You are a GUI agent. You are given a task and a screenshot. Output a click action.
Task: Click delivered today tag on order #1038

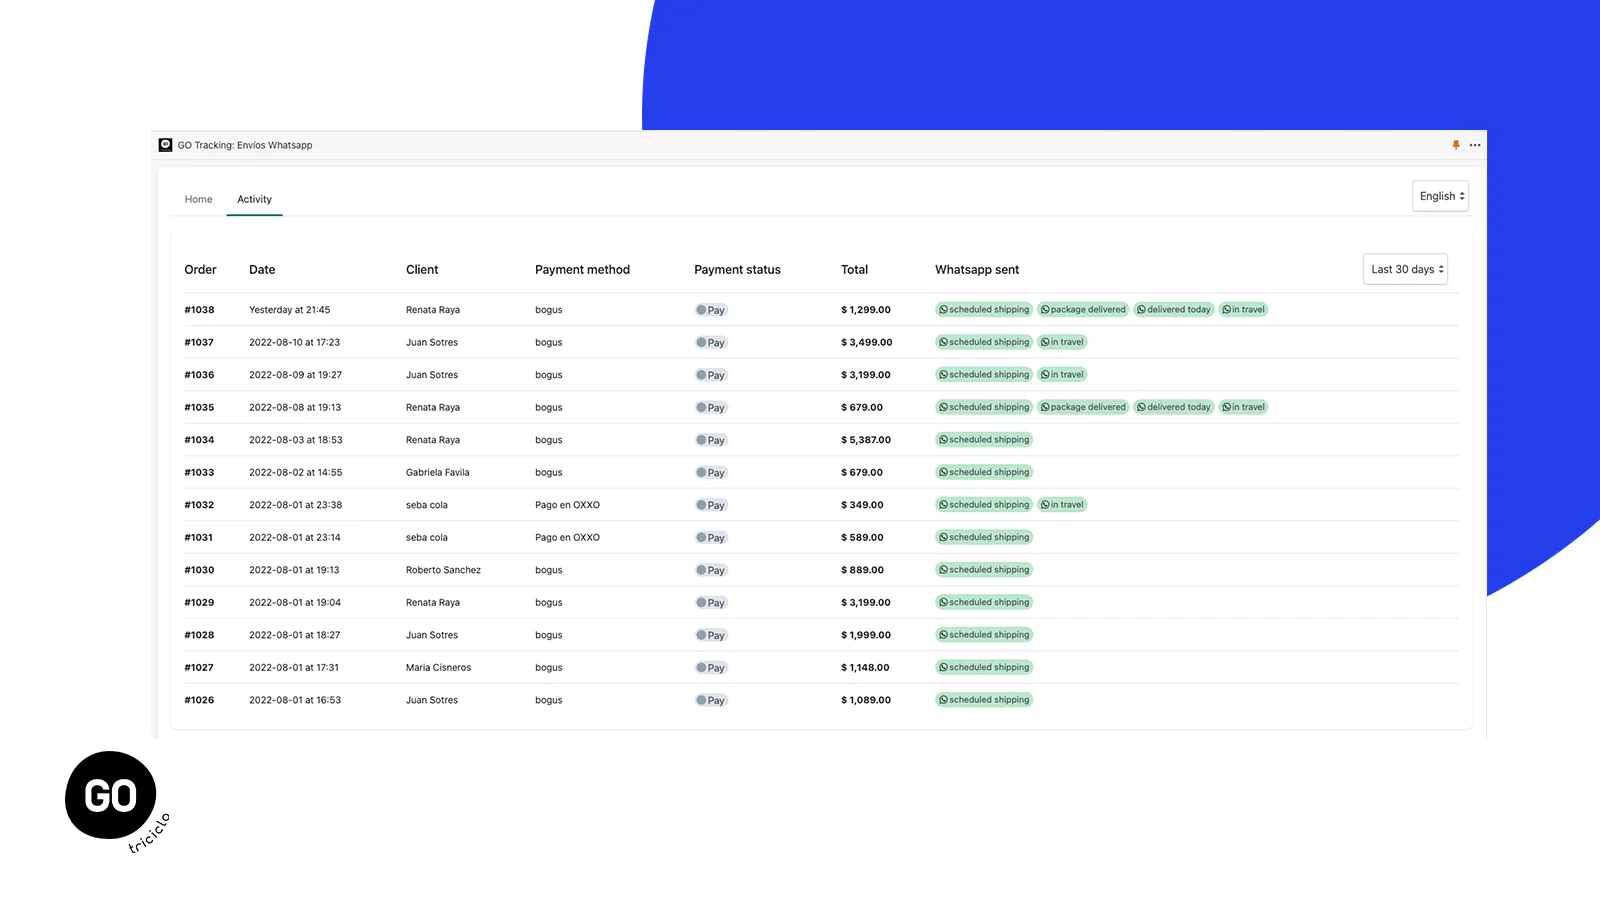point(1174,310)
